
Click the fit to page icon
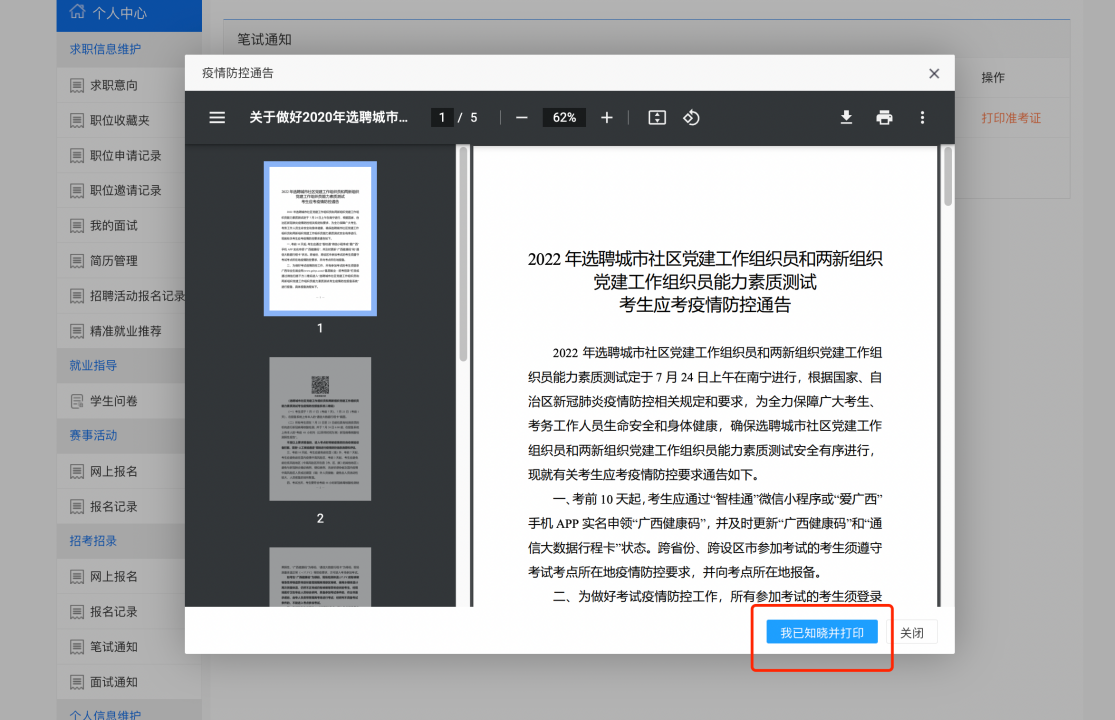coord(657,118)
